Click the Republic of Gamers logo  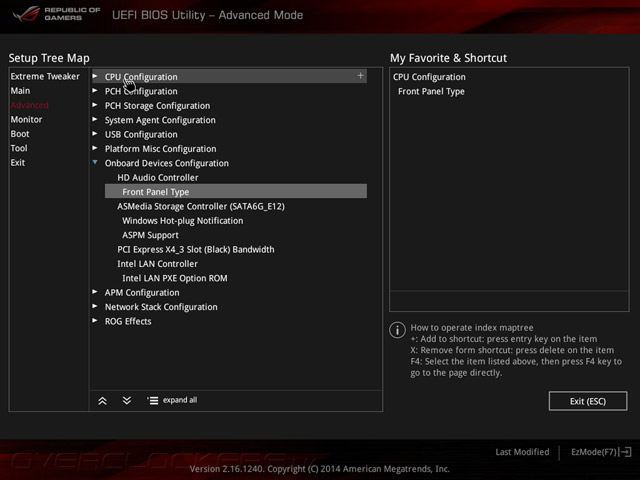(x=56, y=14)
